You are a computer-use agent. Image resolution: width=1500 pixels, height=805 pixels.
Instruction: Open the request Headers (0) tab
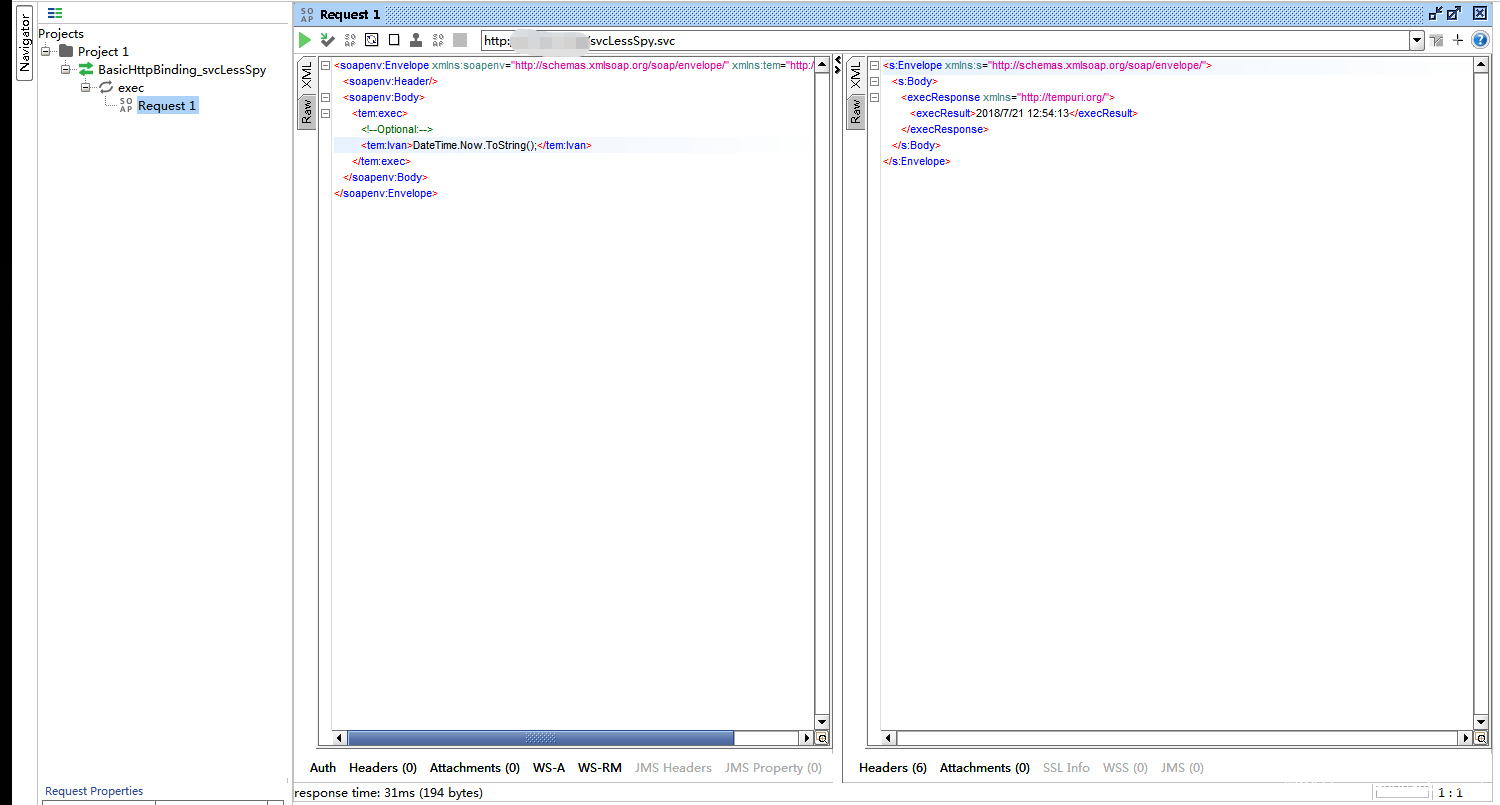coord(382,768)
